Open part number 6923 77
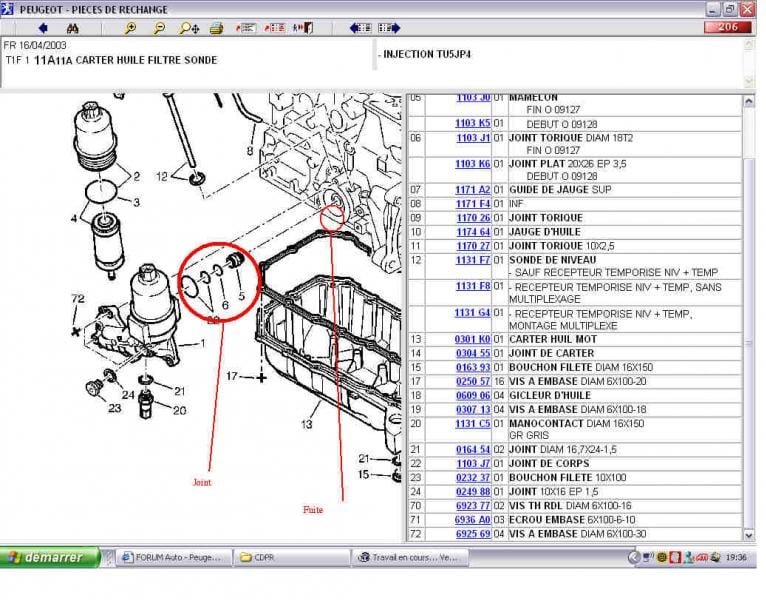 click(473, 506)
